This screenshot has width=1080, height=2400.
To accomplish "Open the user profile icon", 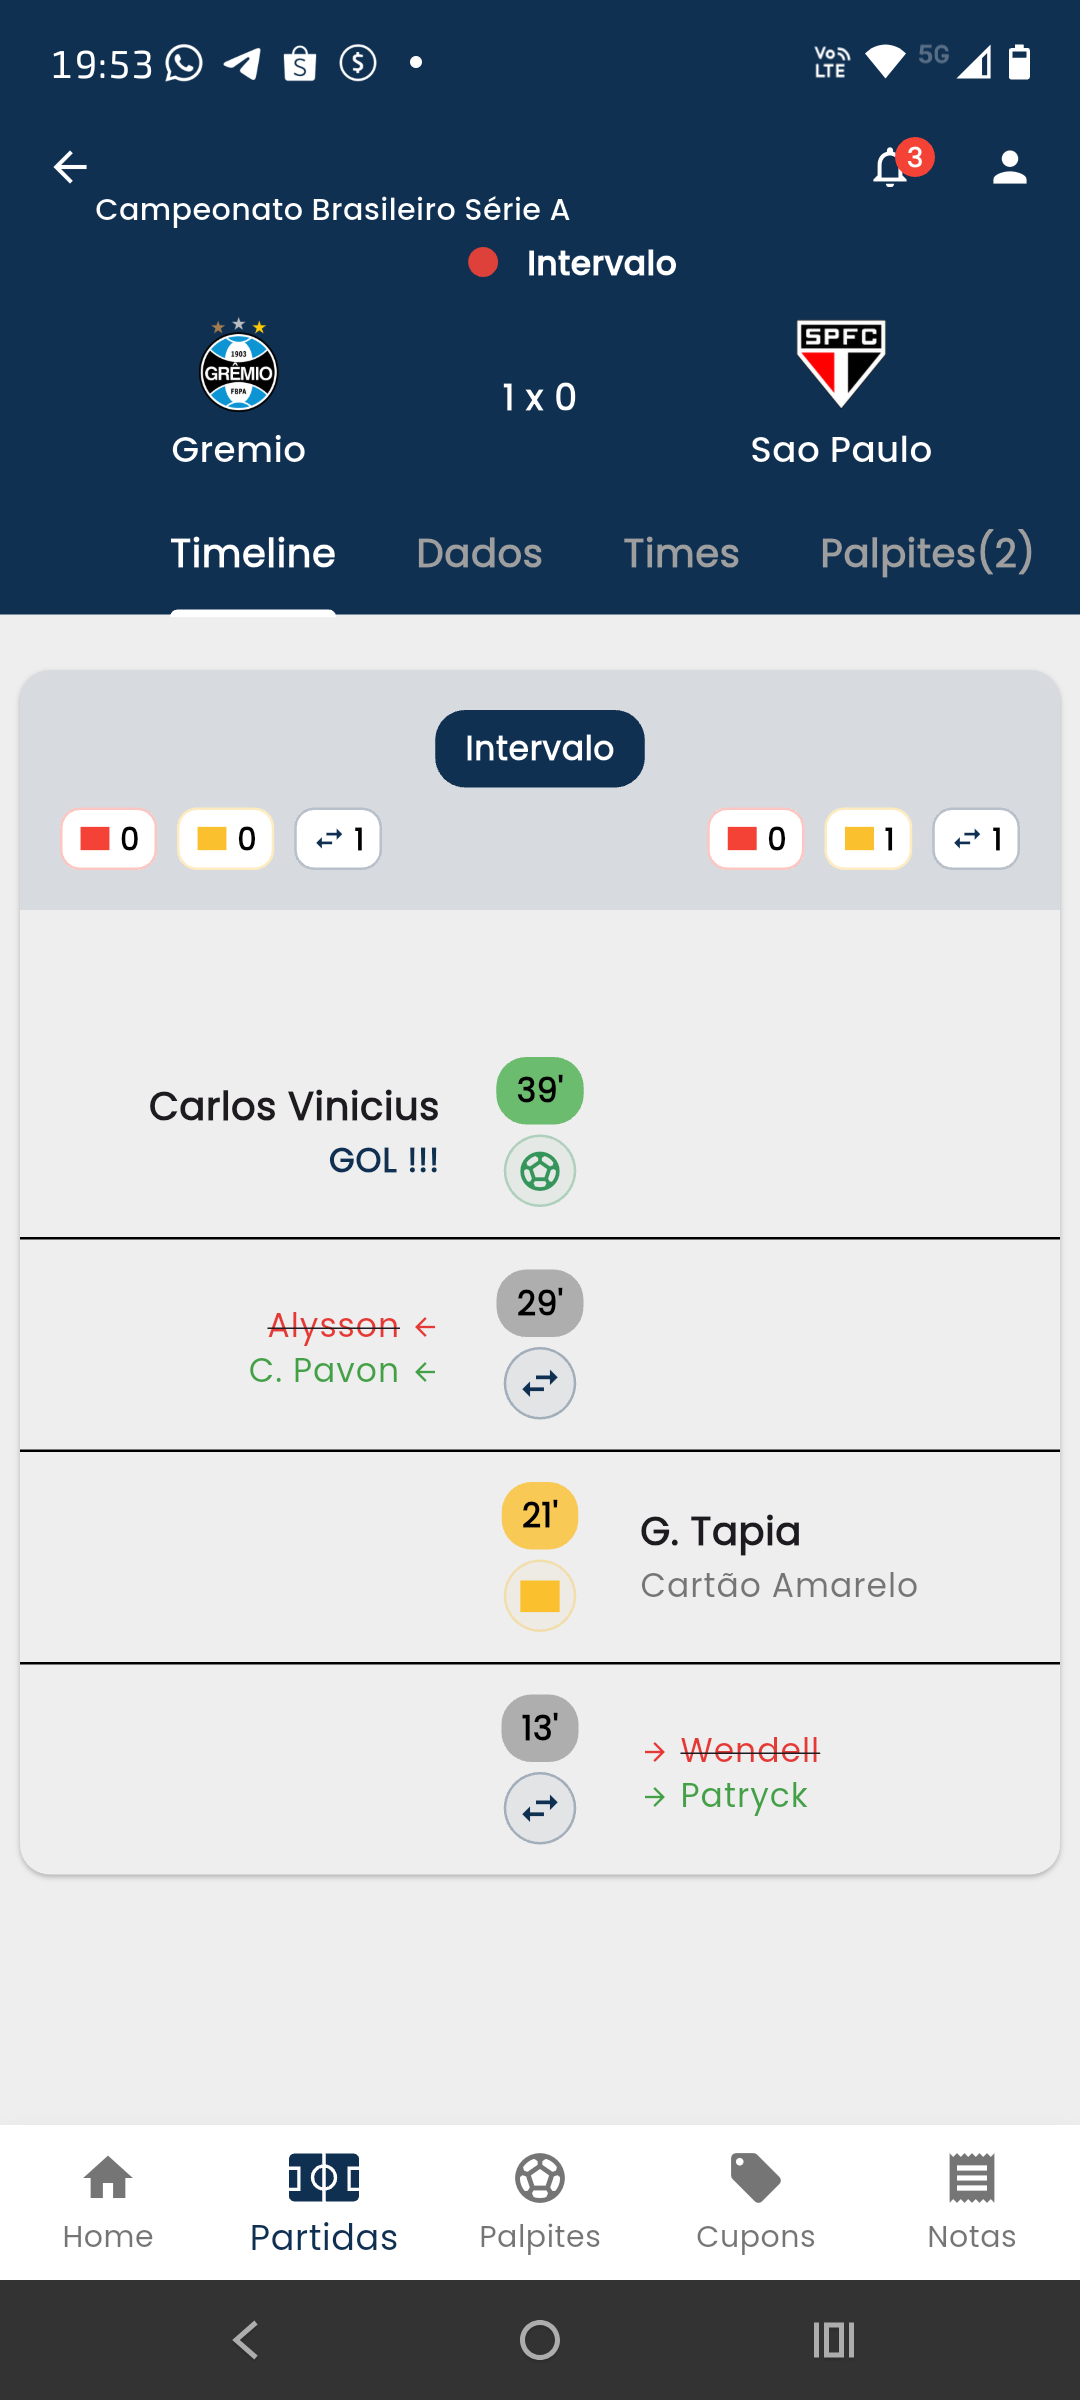I will click(x=1010, y=167).
